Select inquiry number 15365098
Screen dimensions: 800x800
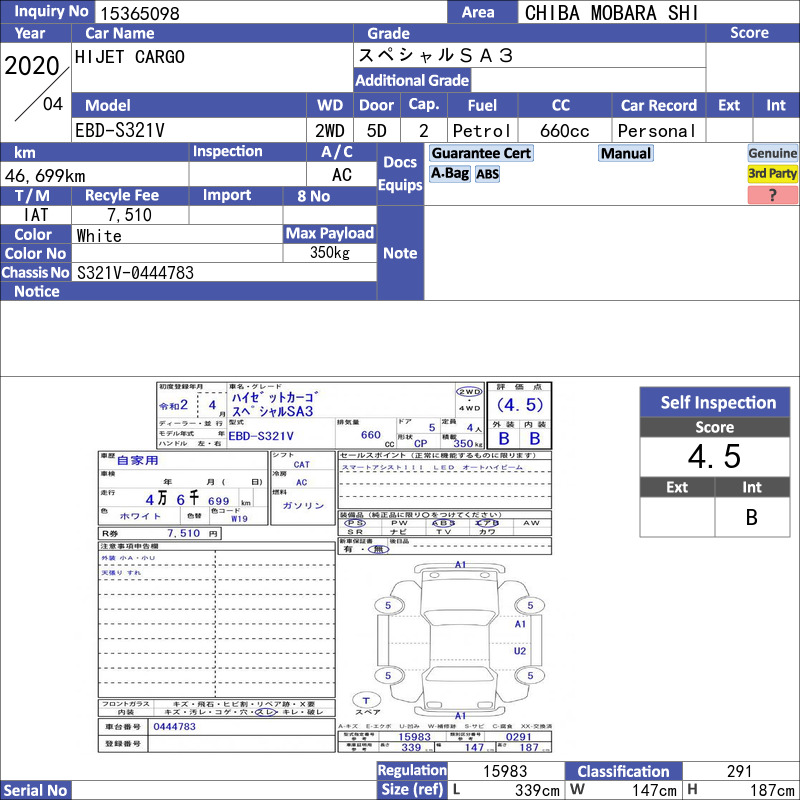coord(140,13)
